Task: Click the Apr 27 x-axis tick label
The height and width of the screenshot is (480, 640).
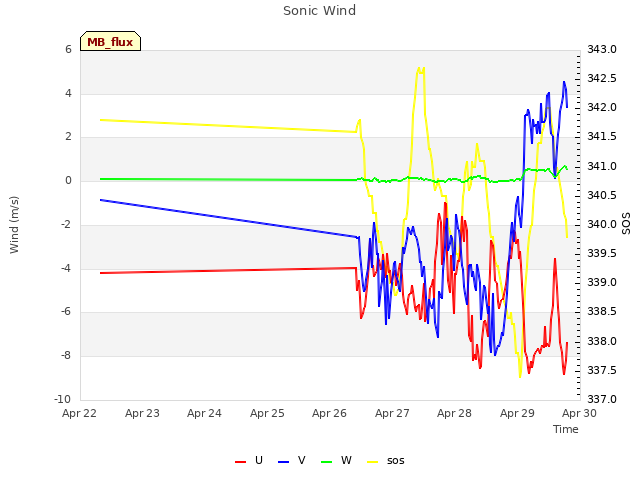Action: 392,413
